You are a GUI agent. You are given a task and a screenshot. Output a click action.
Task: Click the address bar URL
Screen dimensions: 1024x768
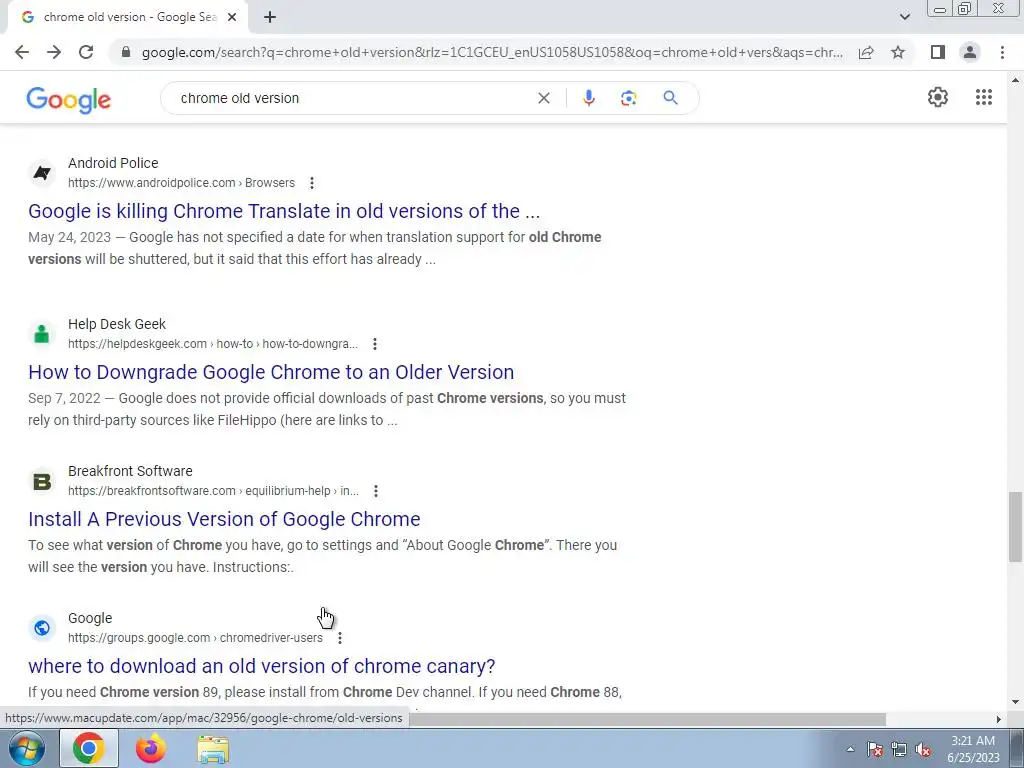click(492, 52)
